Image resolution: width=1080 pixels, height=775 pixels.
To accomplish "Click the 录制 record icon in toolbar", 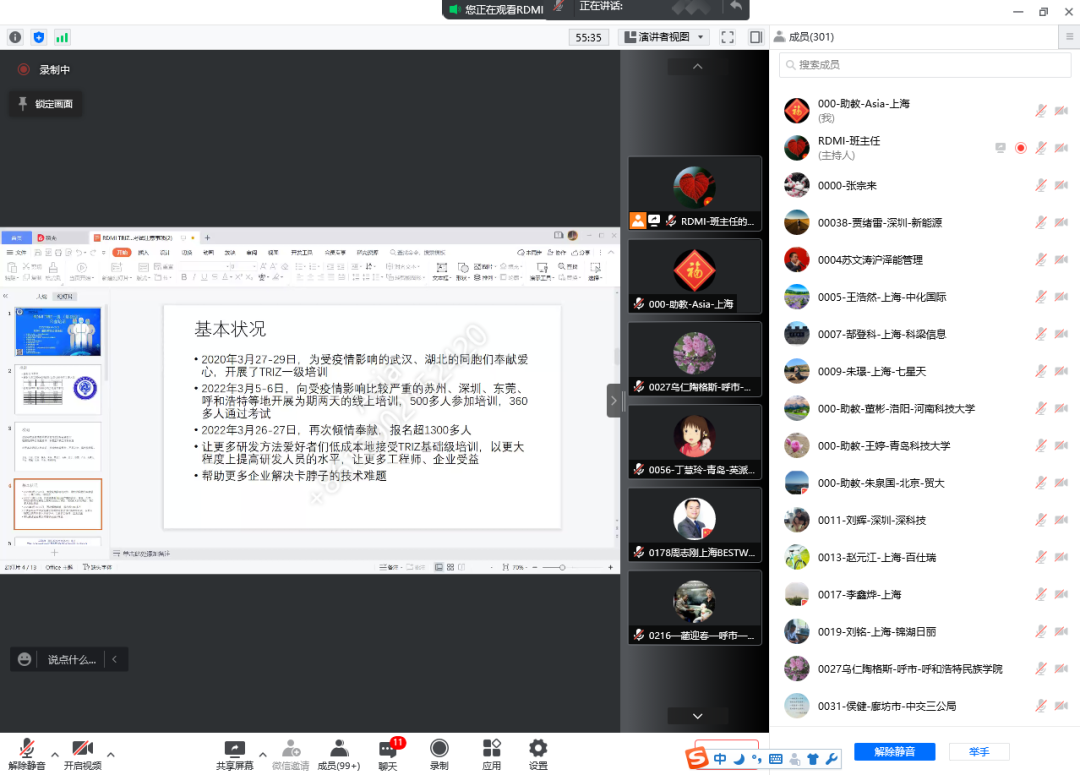I will point(439,755).
